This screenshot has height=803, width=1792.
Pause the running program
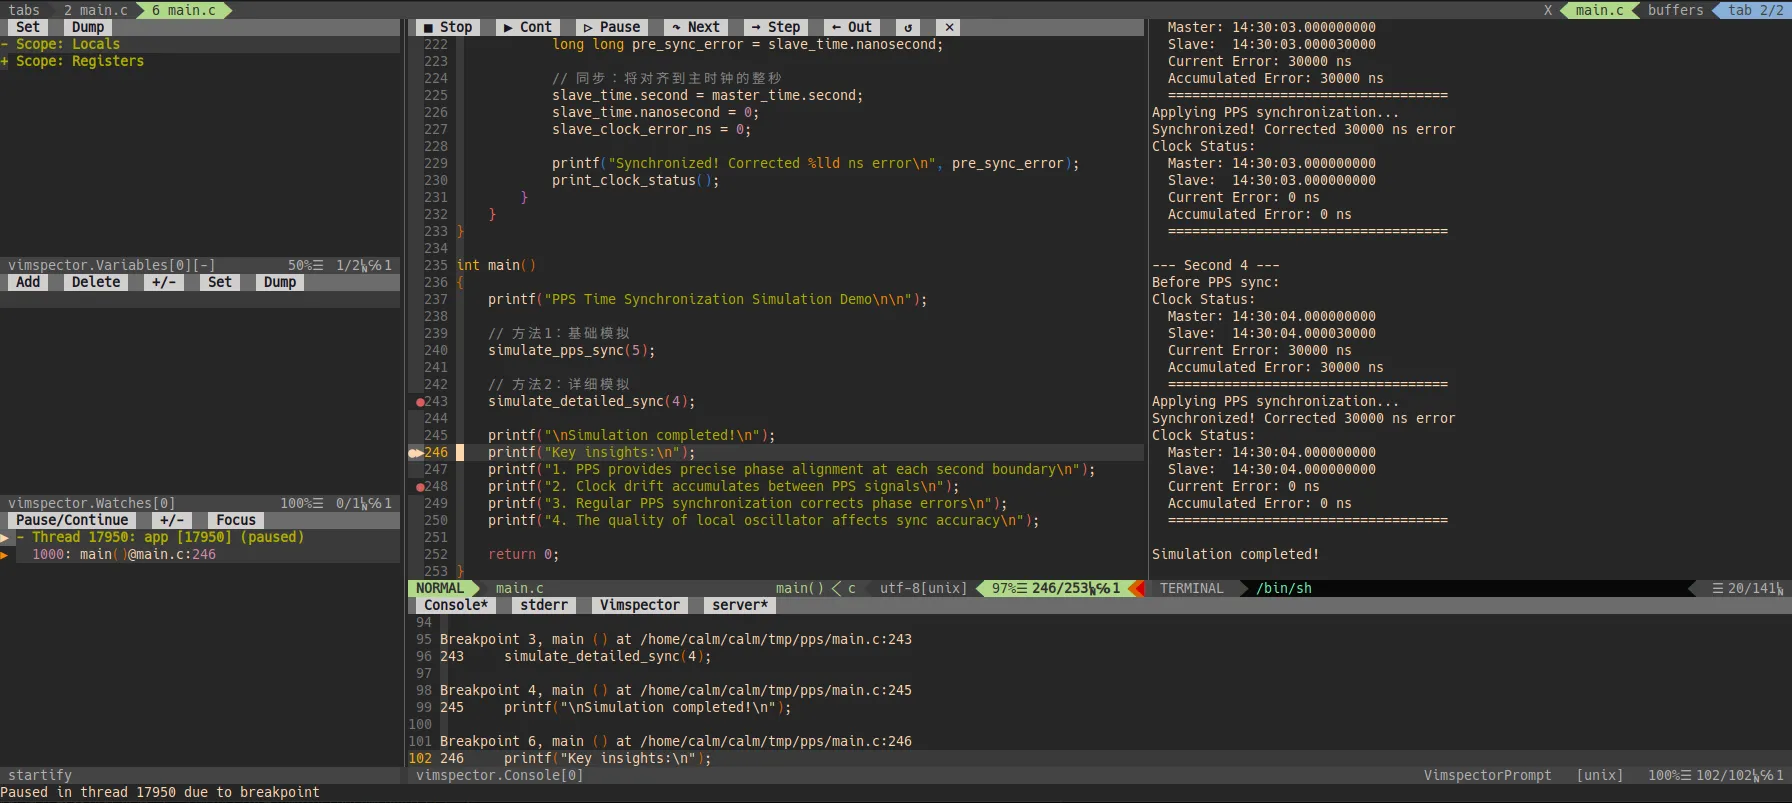tap(612, 27)
